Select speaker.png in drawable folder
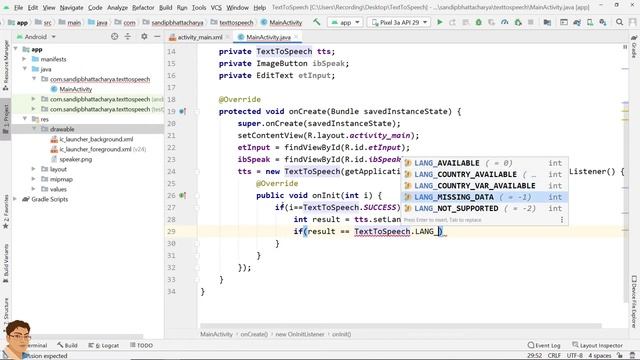 tap(76, 159)
